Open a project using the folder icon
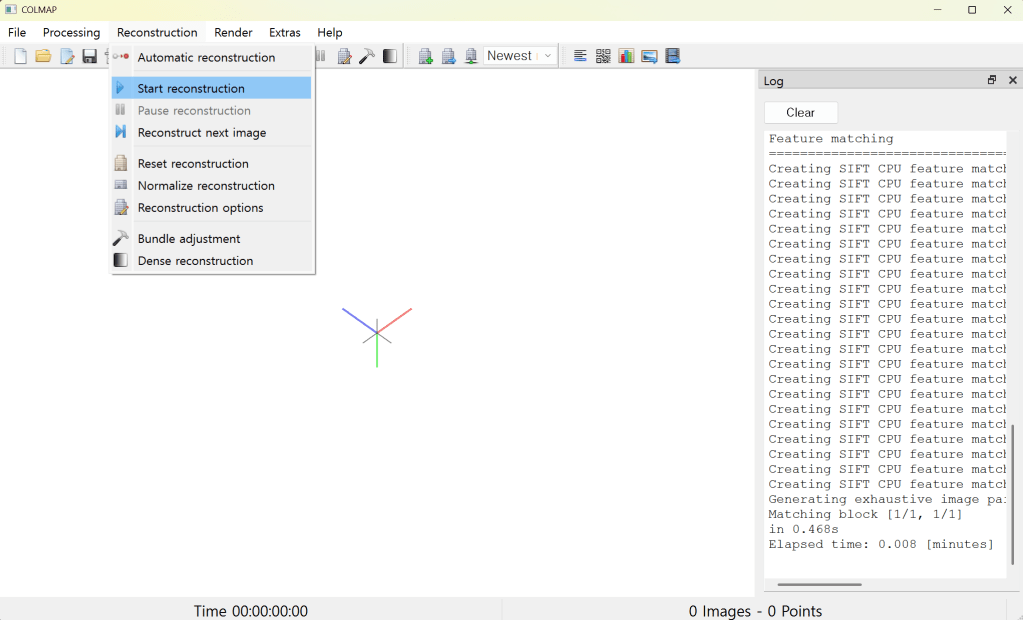Screen dimensions: 1023x620 [43, 56]
